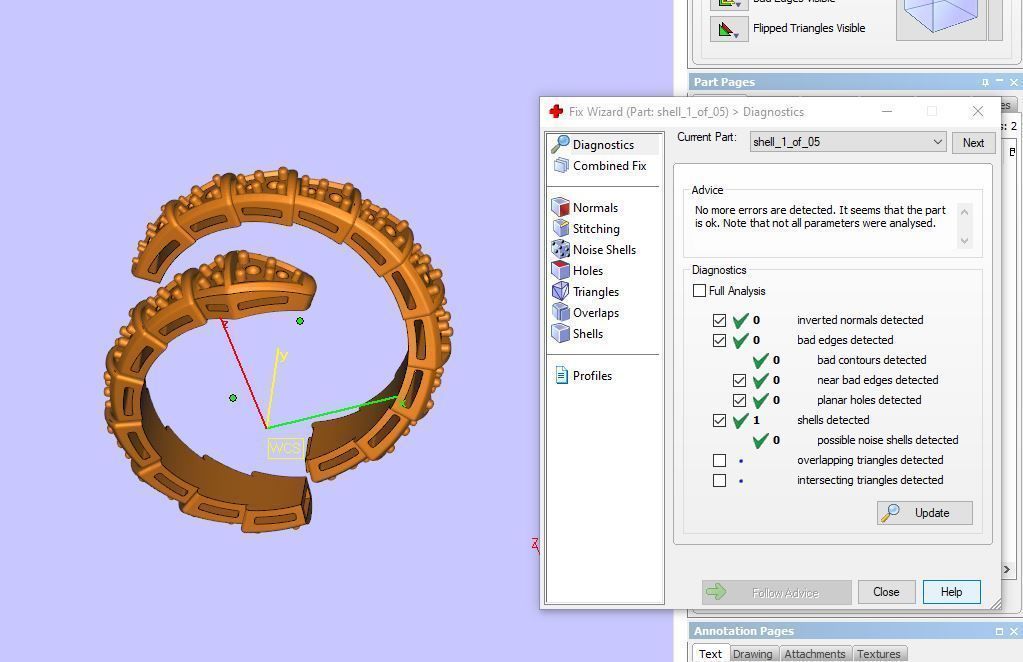Click the Update diagnostics button
This screenshot has width=1023, height=662.
pyautogui.click(x=924, y=513)
